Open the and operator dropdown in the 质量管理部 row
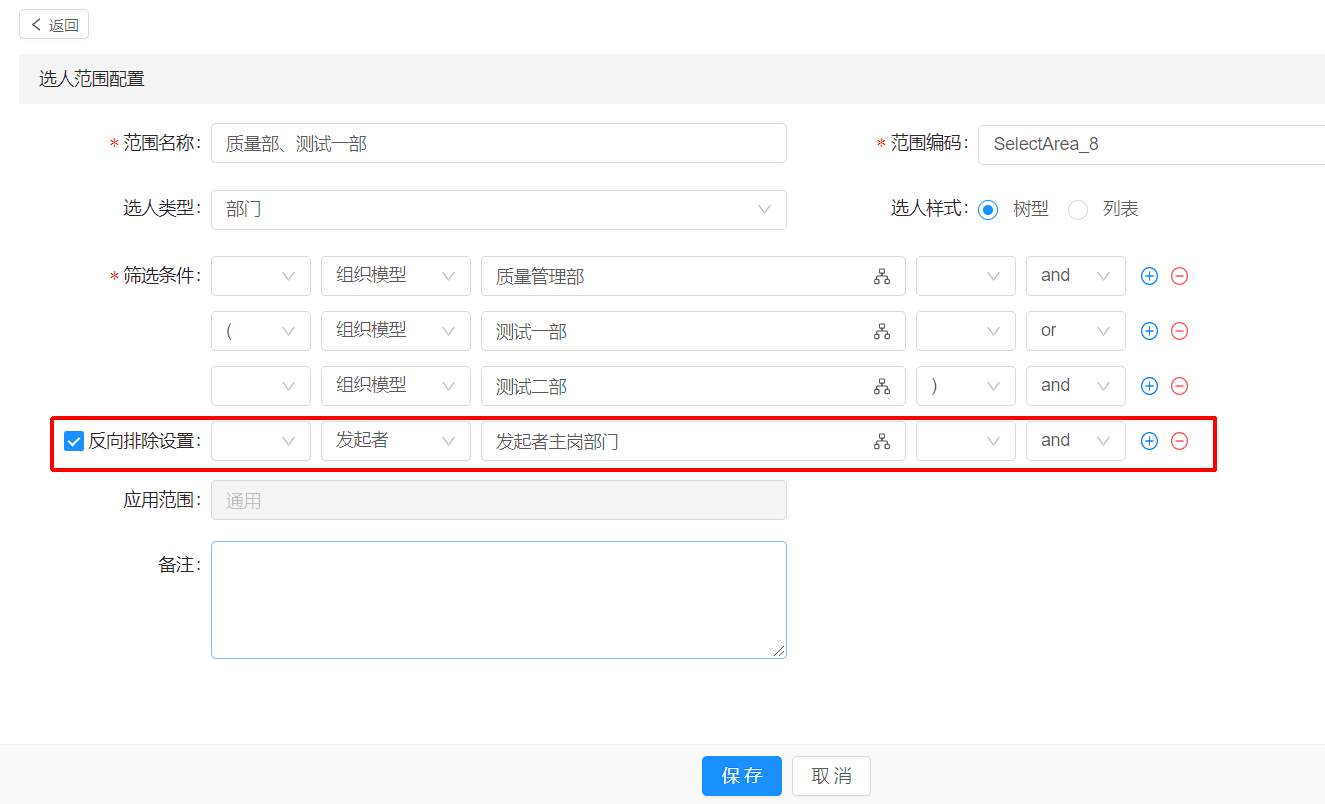 pyautogui.click(x=1076, y=276)
